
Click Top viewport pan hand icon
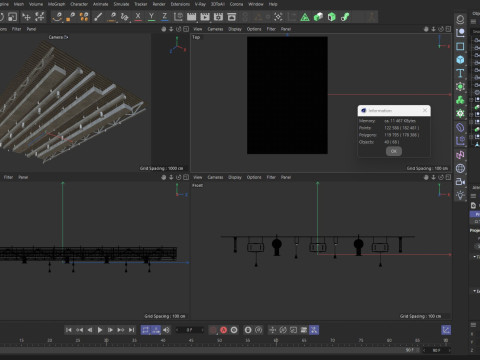pos(426,29)
